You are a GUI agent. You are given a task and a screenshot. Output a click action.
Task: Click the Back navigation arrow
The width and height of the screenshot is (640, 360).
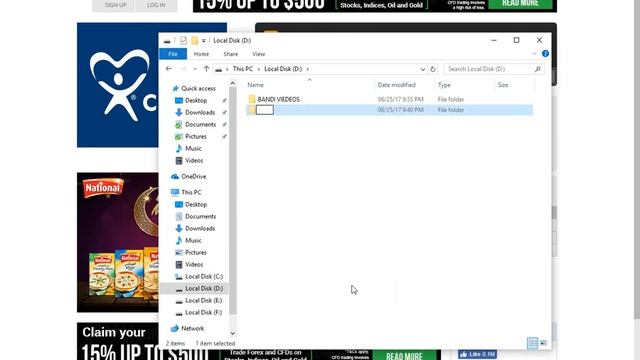[x=169, y=69]
